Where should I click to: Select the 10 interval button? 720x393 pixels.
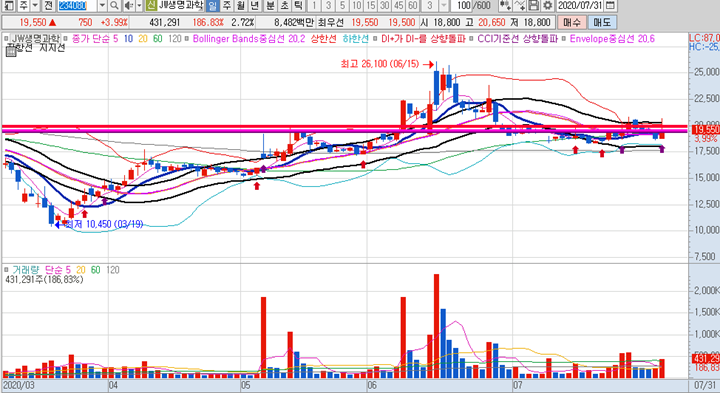pyautogui.click(x=357, y=6)
